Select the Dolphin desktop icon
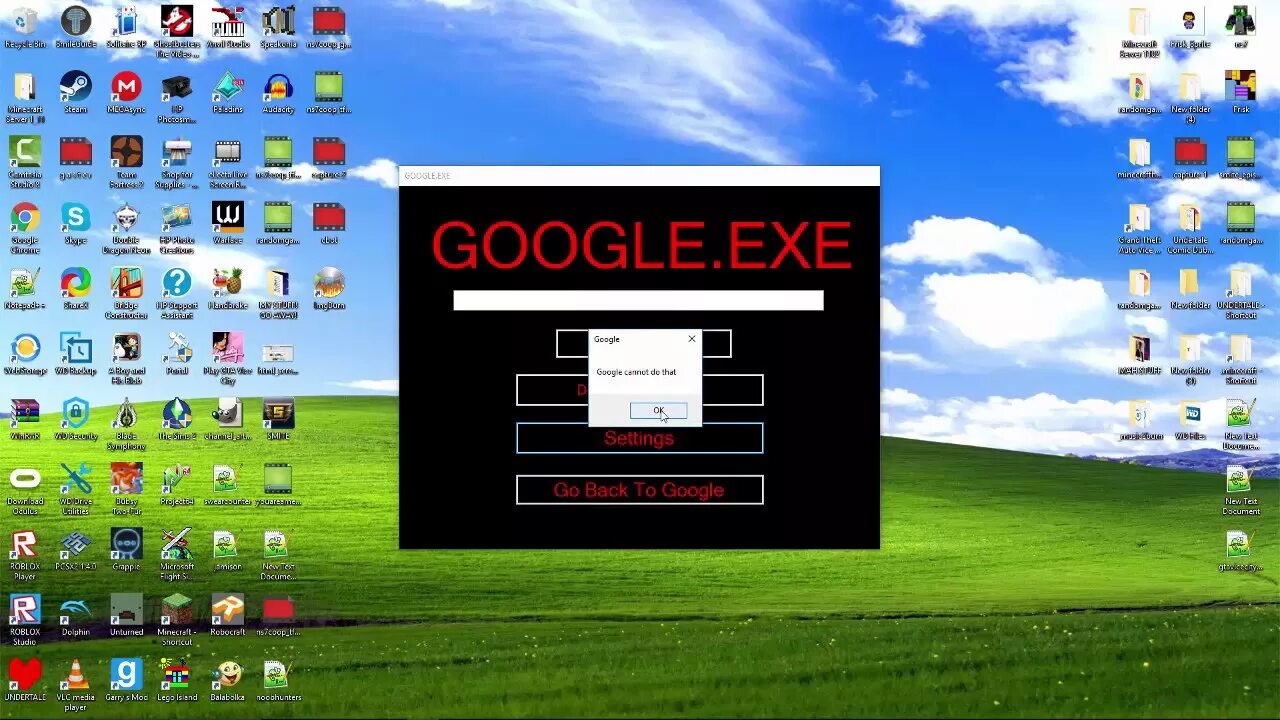The height and width of the screenshot is (720, 1280). (76, 615)
